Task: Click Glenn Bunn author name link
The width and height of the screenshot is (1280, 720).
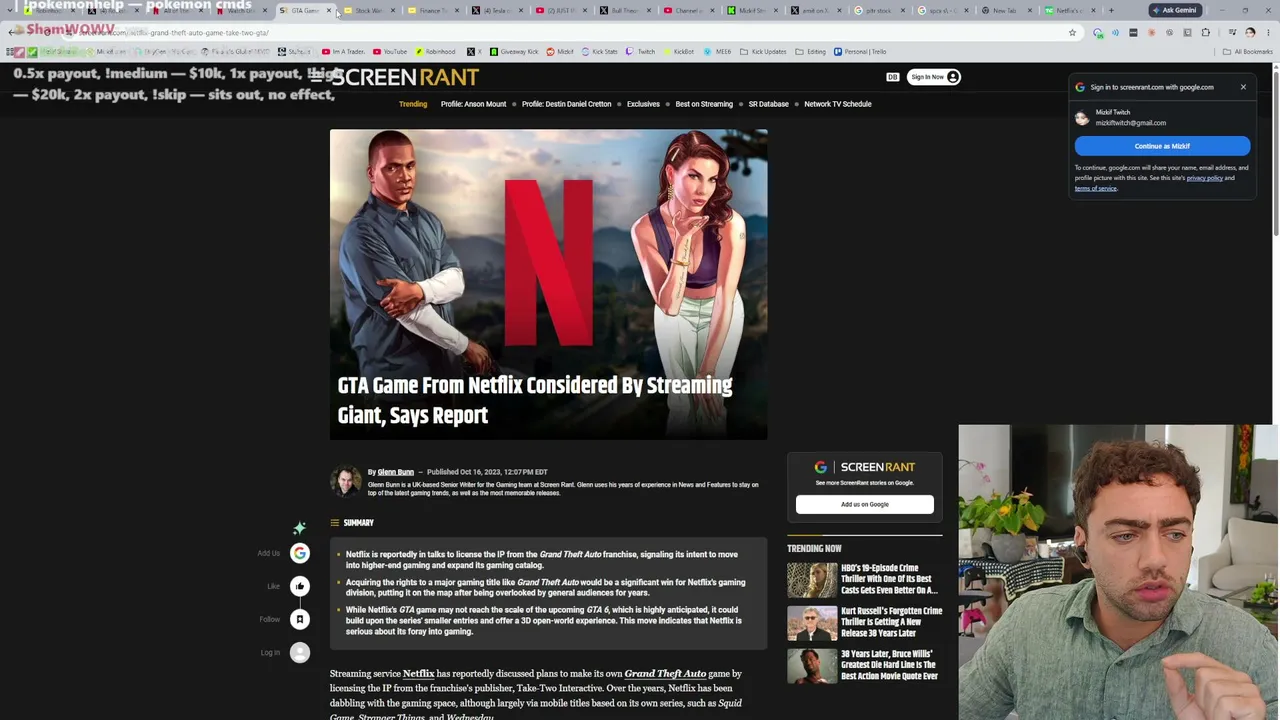Action: click(x=395, y=472)
